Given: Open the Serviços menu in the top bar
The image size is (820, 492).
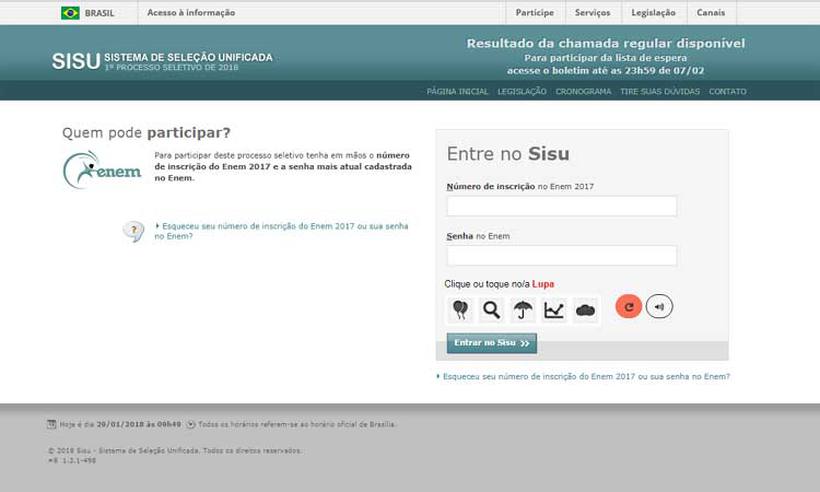Looking at the screenshot, I should (593, 13).
